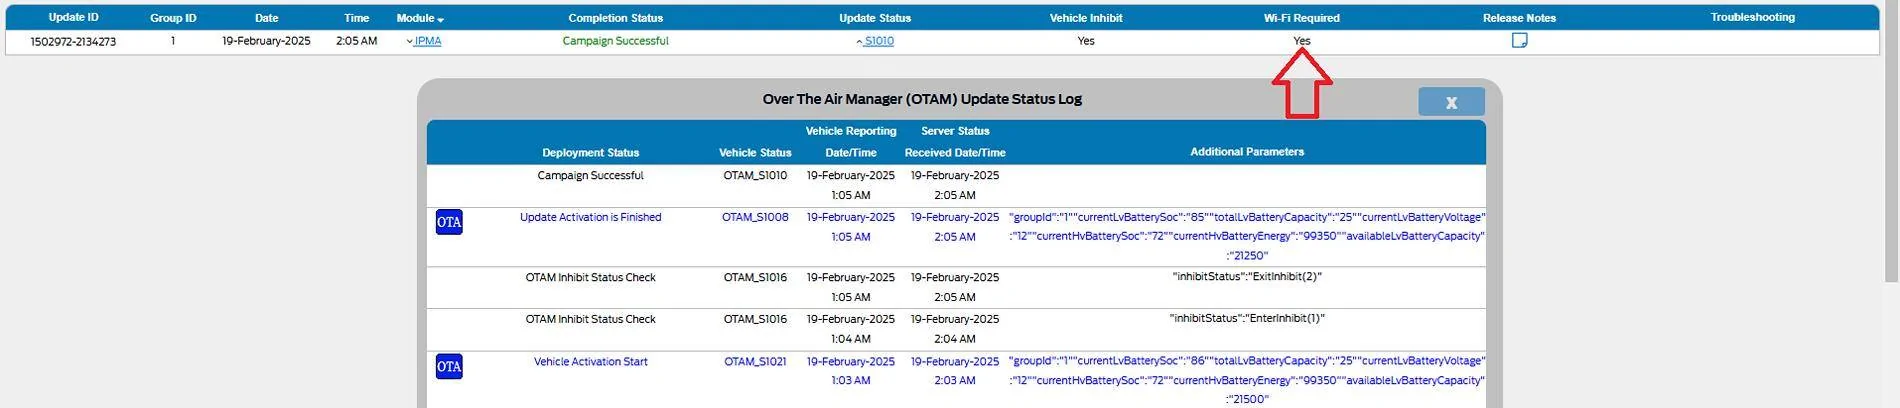Click OTA icon beside Update Activation is Finished
This screenshot has width=1900, height=408.
point(449,222)
